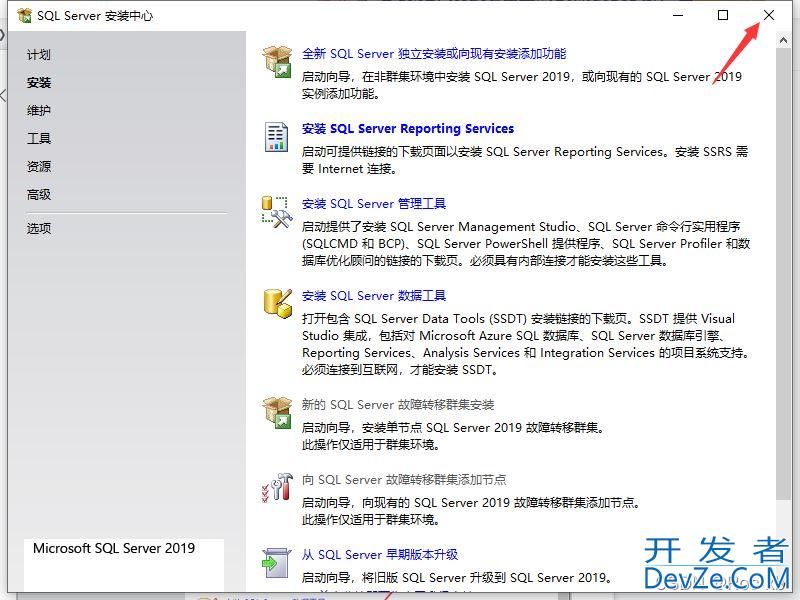Open 从 SQL Server 早期版本升级 link
The height and width of the screenshot is (600, 800).
380,555
